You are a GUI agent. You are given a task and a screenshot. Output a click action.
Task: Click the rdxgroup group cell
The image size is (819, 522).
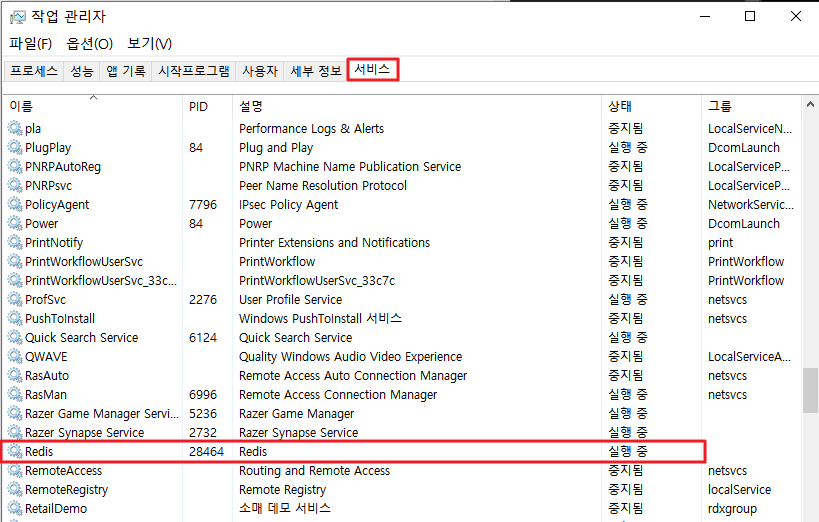[732, 508]
